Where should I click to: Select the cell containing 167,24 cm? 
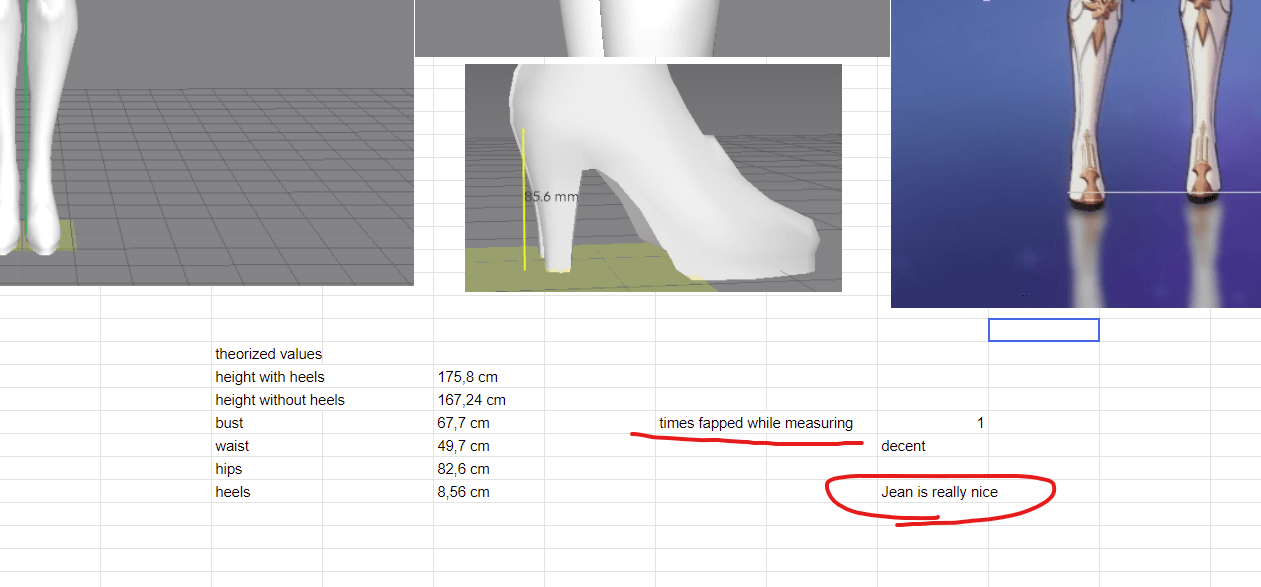tap(472, 400)
